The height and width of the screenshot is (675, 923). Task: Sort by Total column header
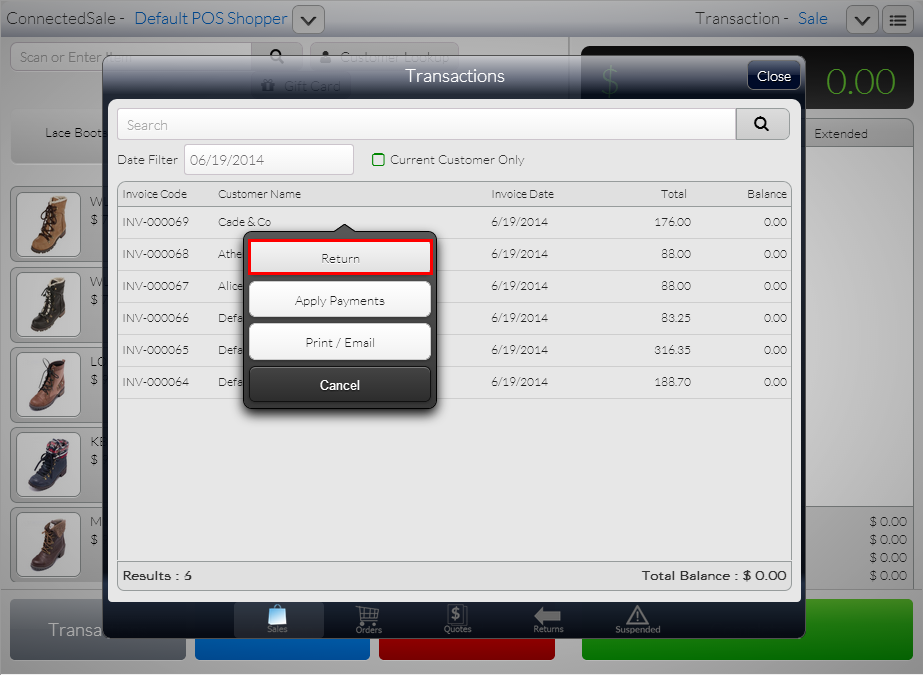[x=673, y=194]
